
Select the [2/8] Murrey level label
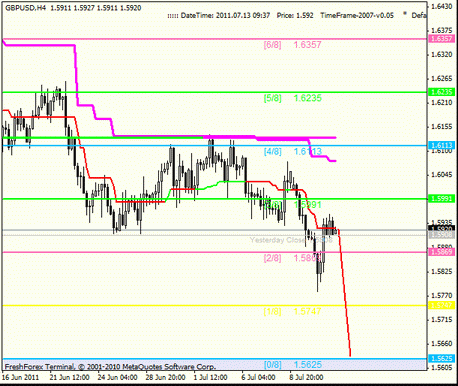272,258
